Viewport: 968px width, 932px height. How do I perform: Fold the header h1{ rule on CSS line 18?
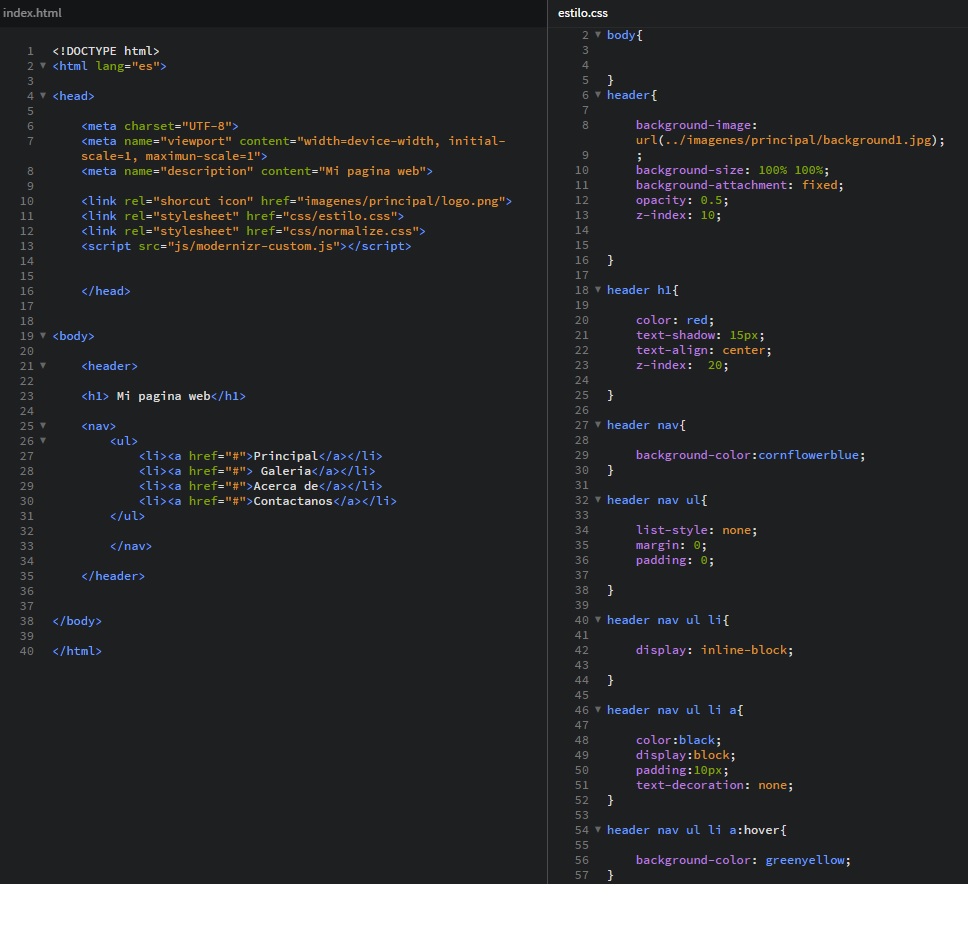[598, 289]
